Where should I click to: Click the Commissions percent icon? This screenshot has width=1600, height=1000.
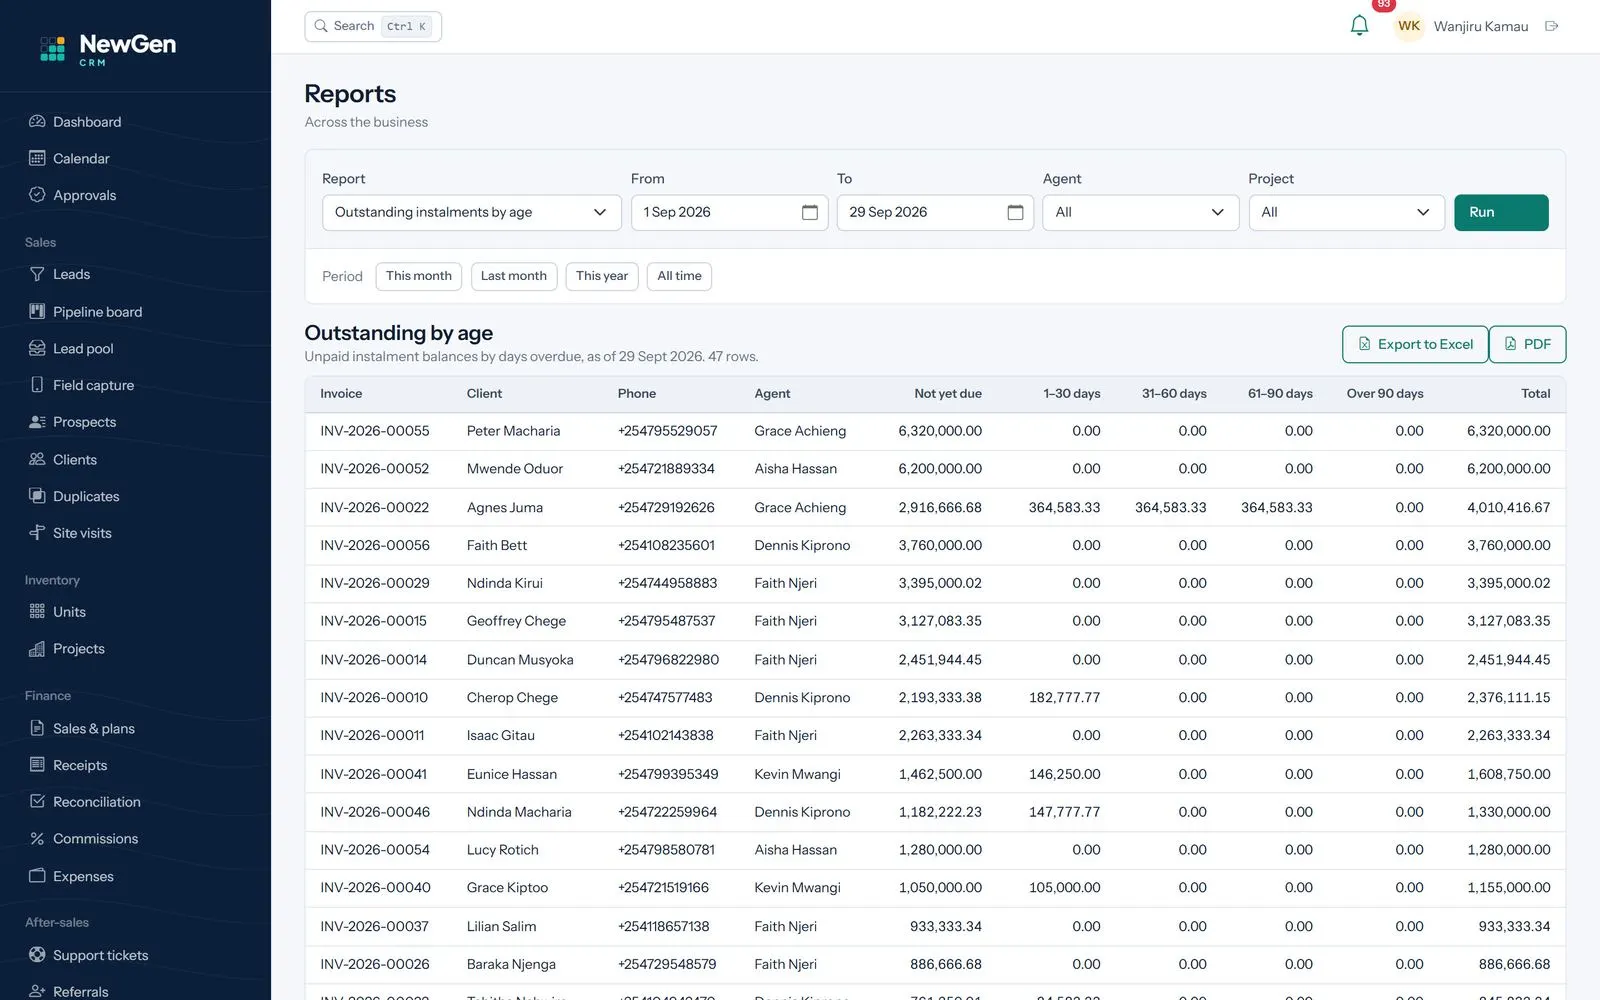click(37, 838)
